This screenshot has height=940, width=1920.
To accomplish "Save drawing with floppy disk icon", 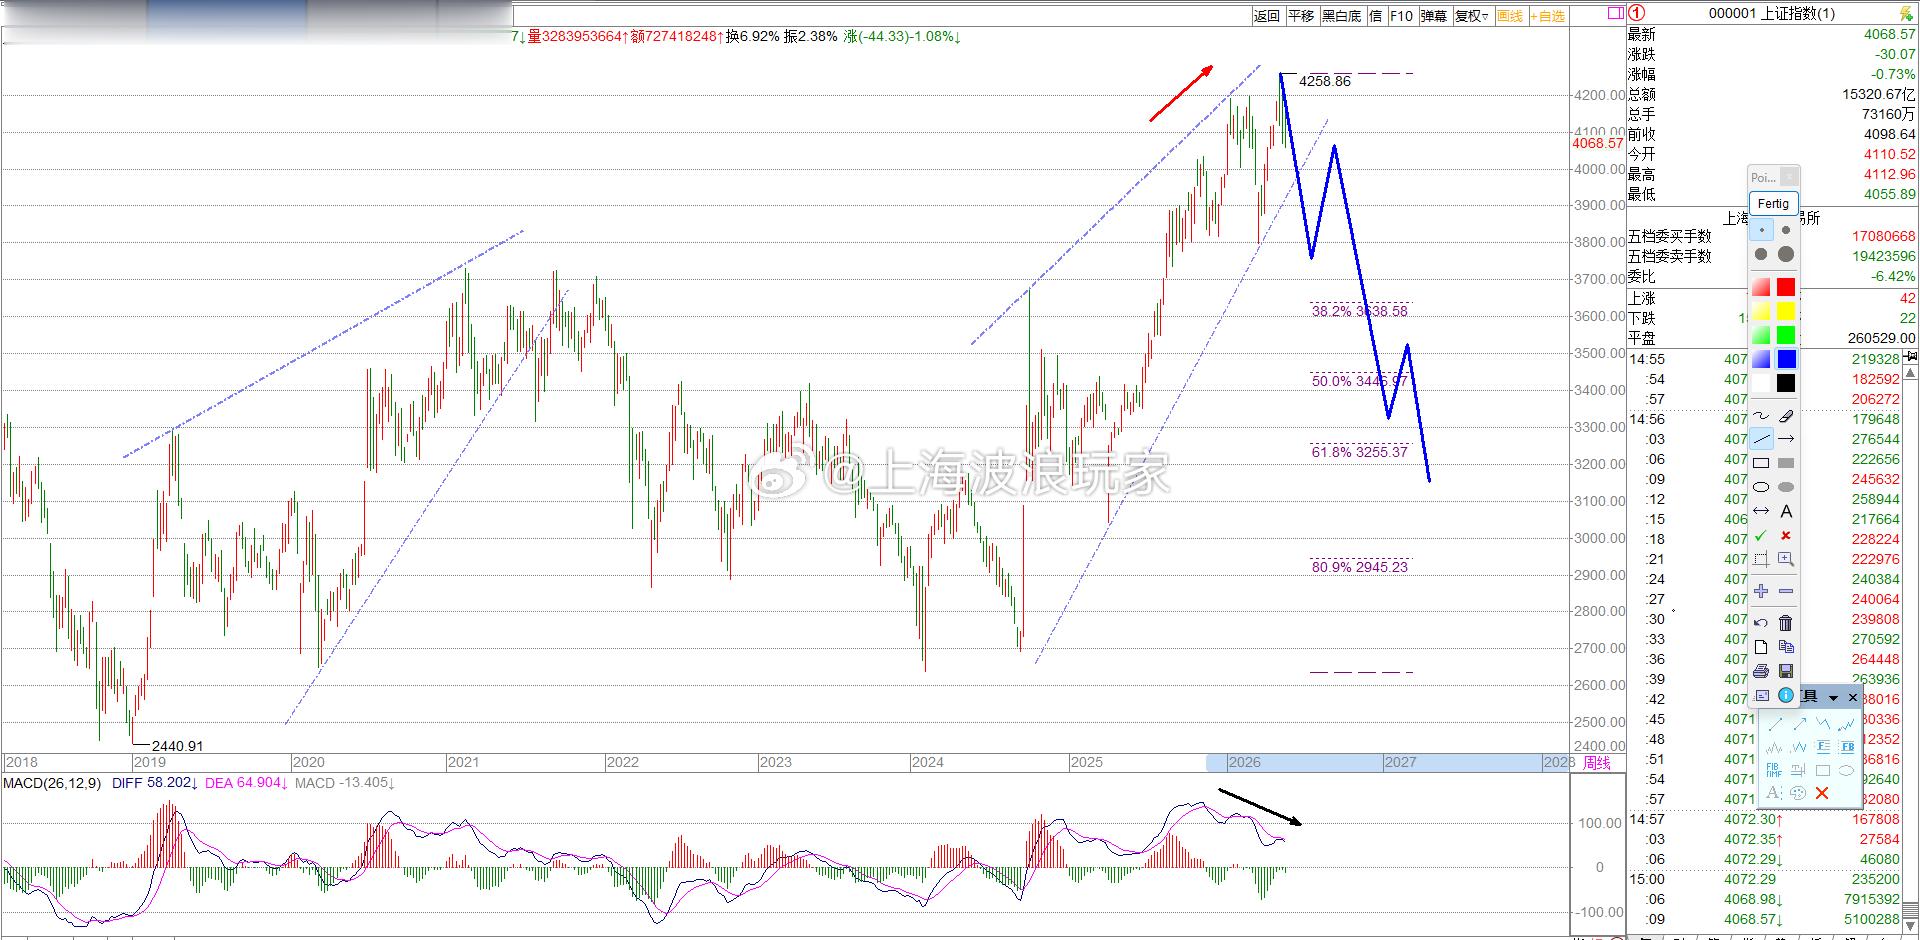I will (x=1786, y=671).
